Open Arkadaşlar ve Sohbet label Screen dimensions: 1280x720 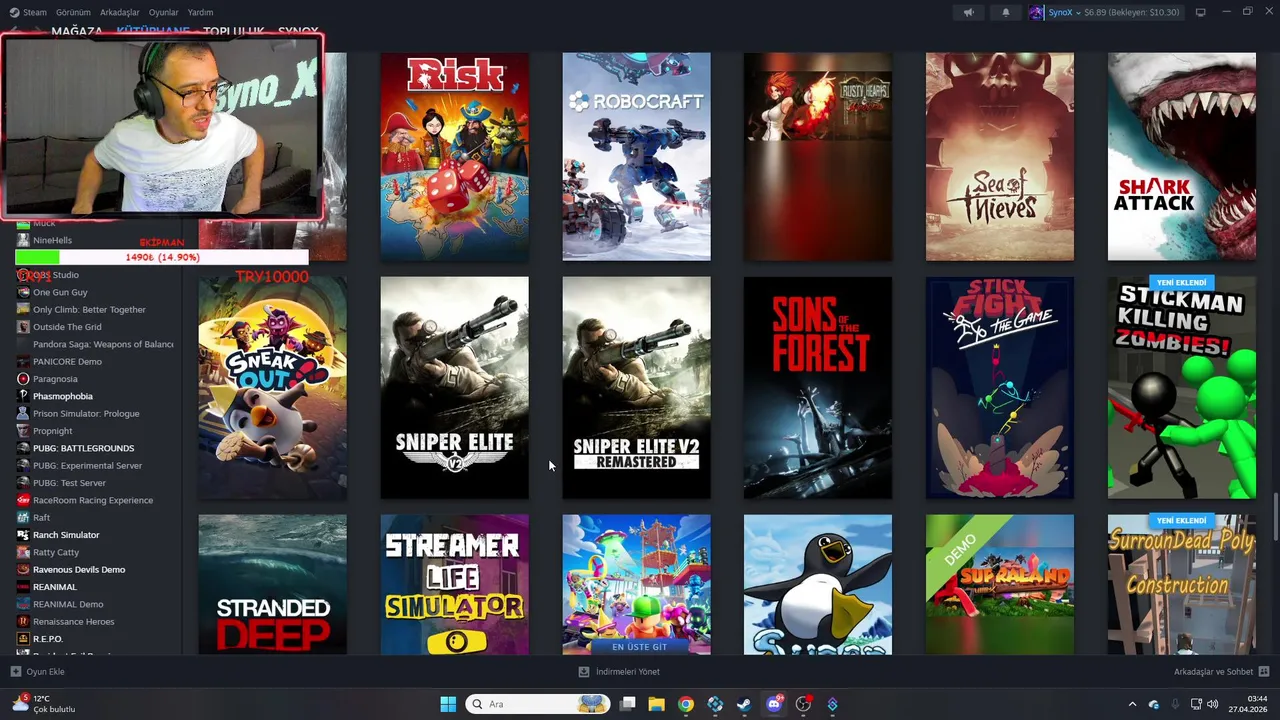click(1214, 672)
